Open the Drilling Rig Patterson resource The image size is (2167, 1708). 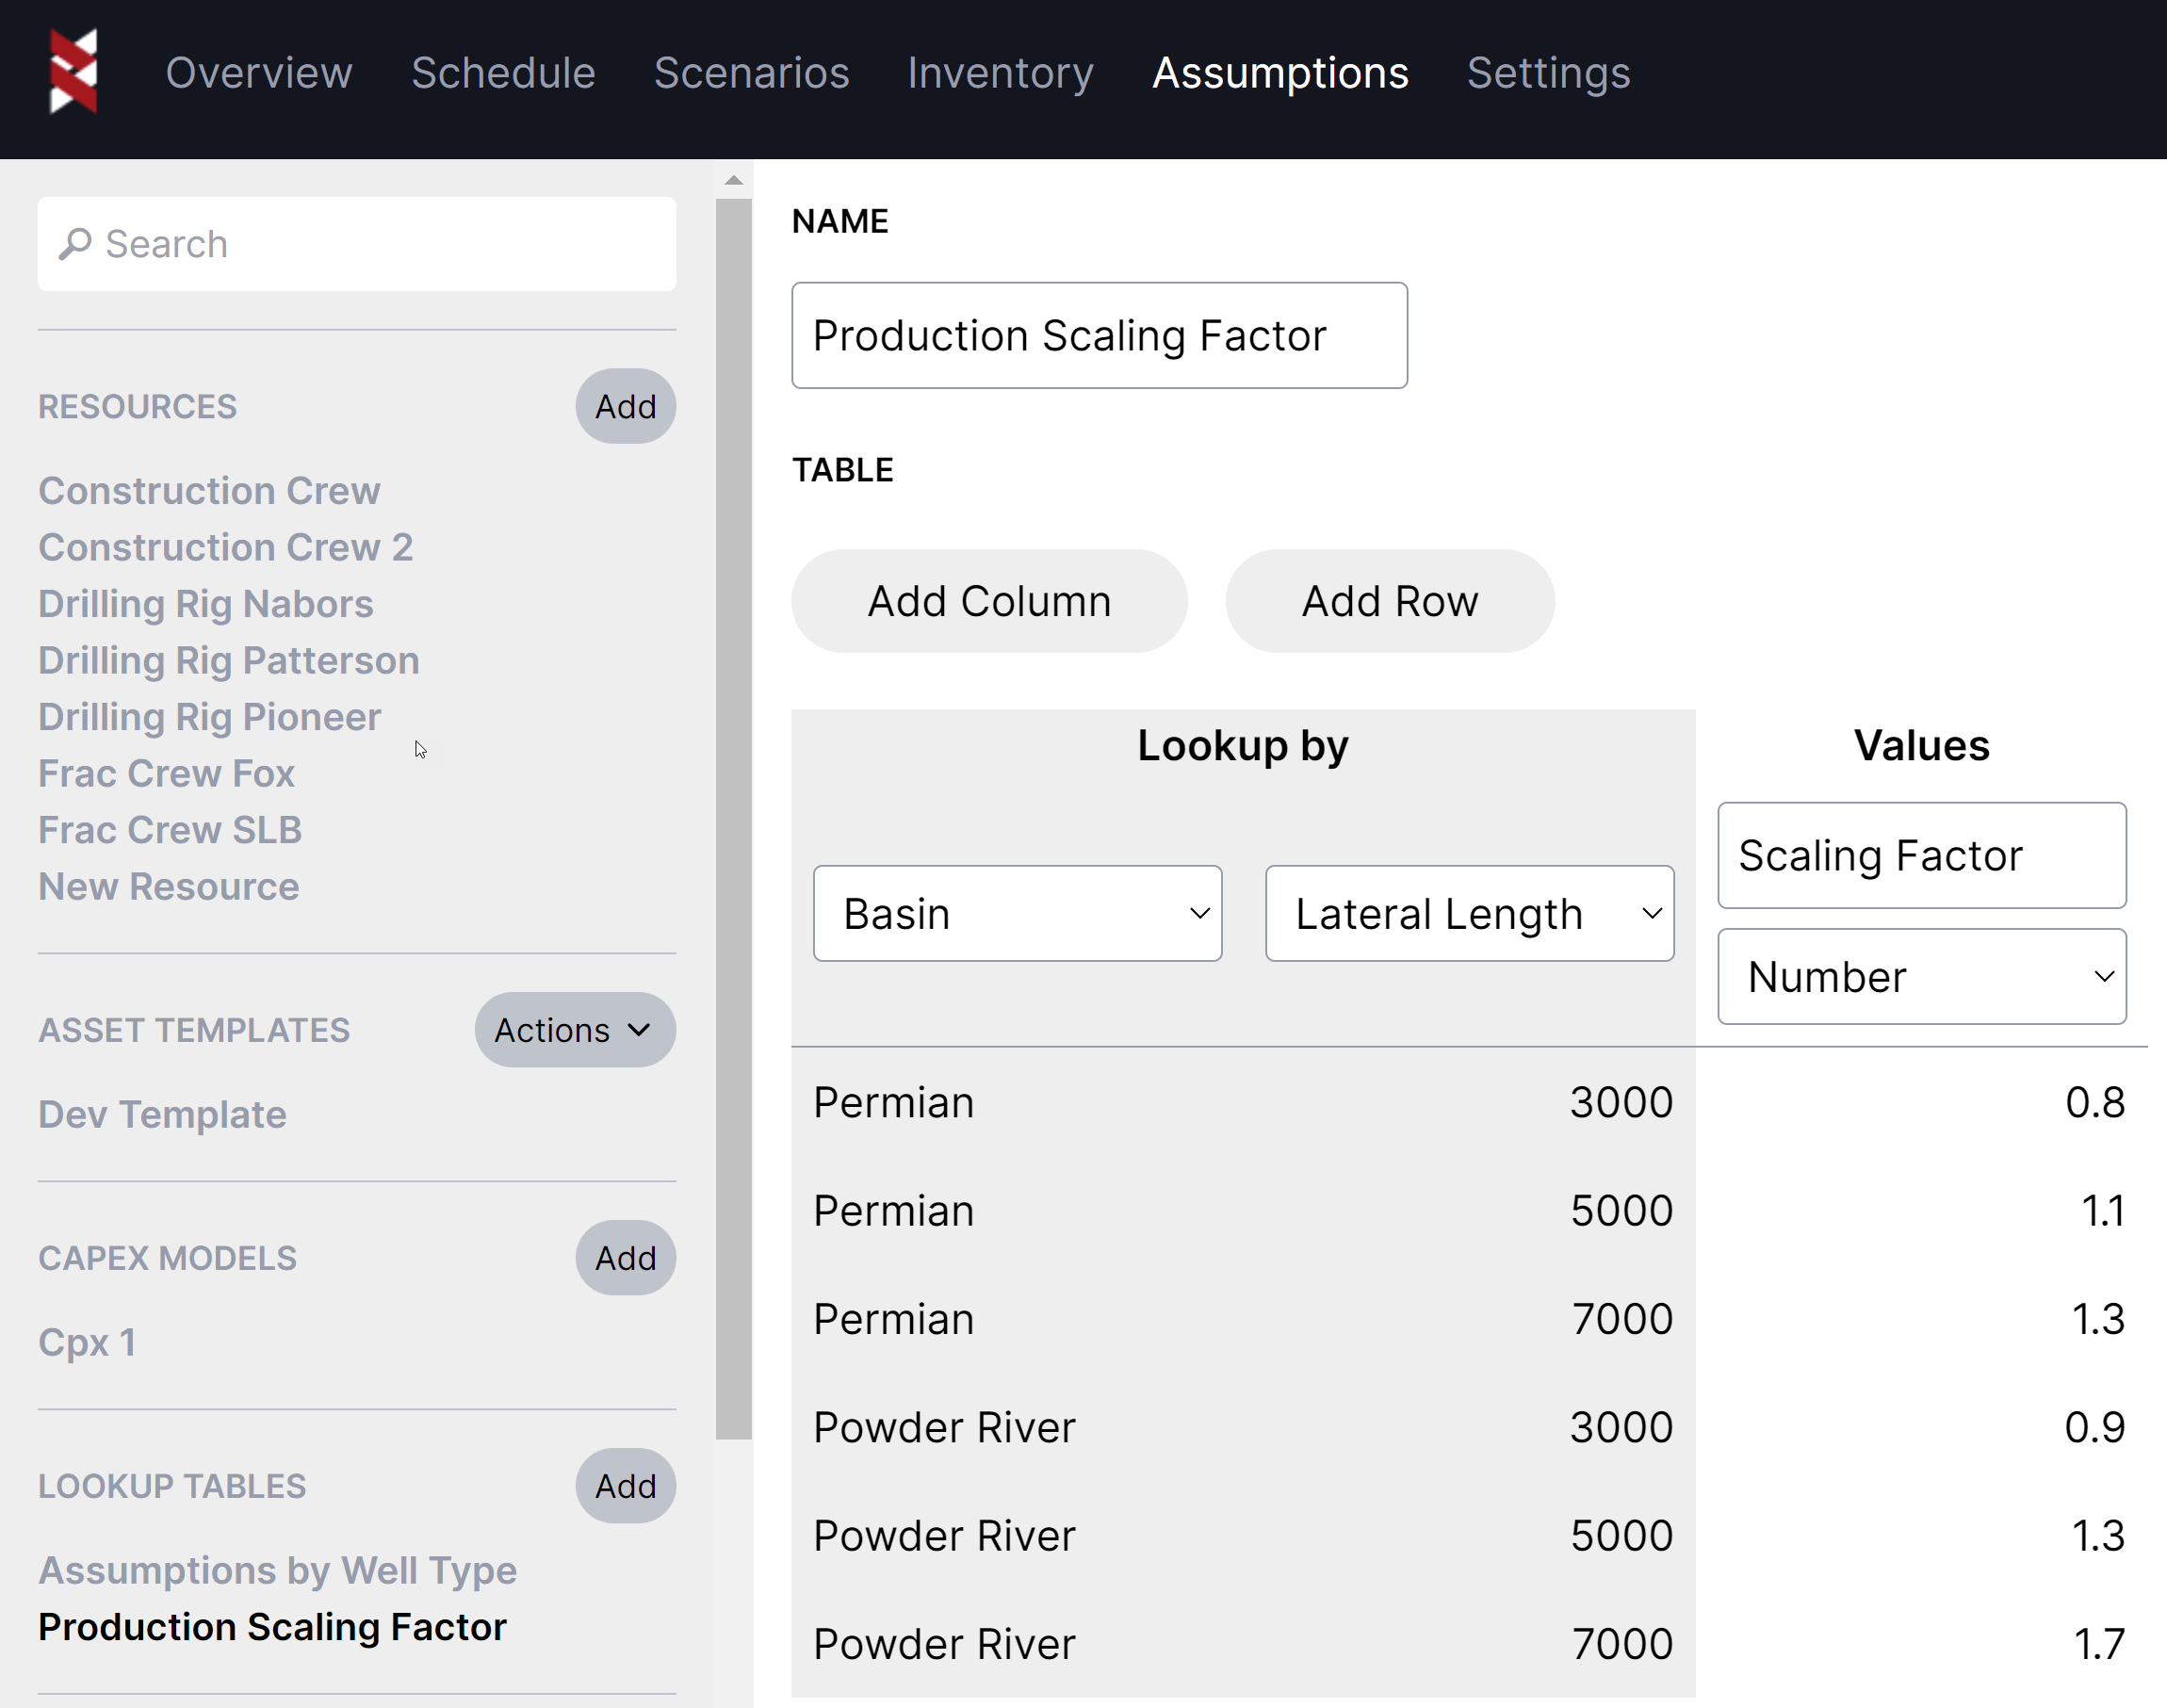[x=228, y=660]
